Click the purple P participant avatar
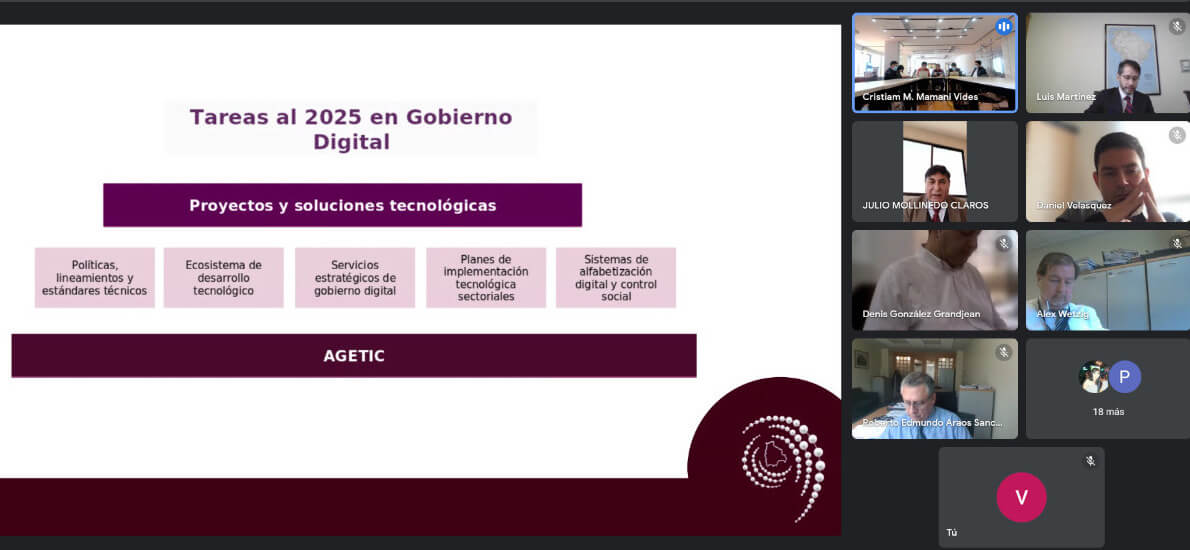1190x550 pixels. [x=1125, y=377]
